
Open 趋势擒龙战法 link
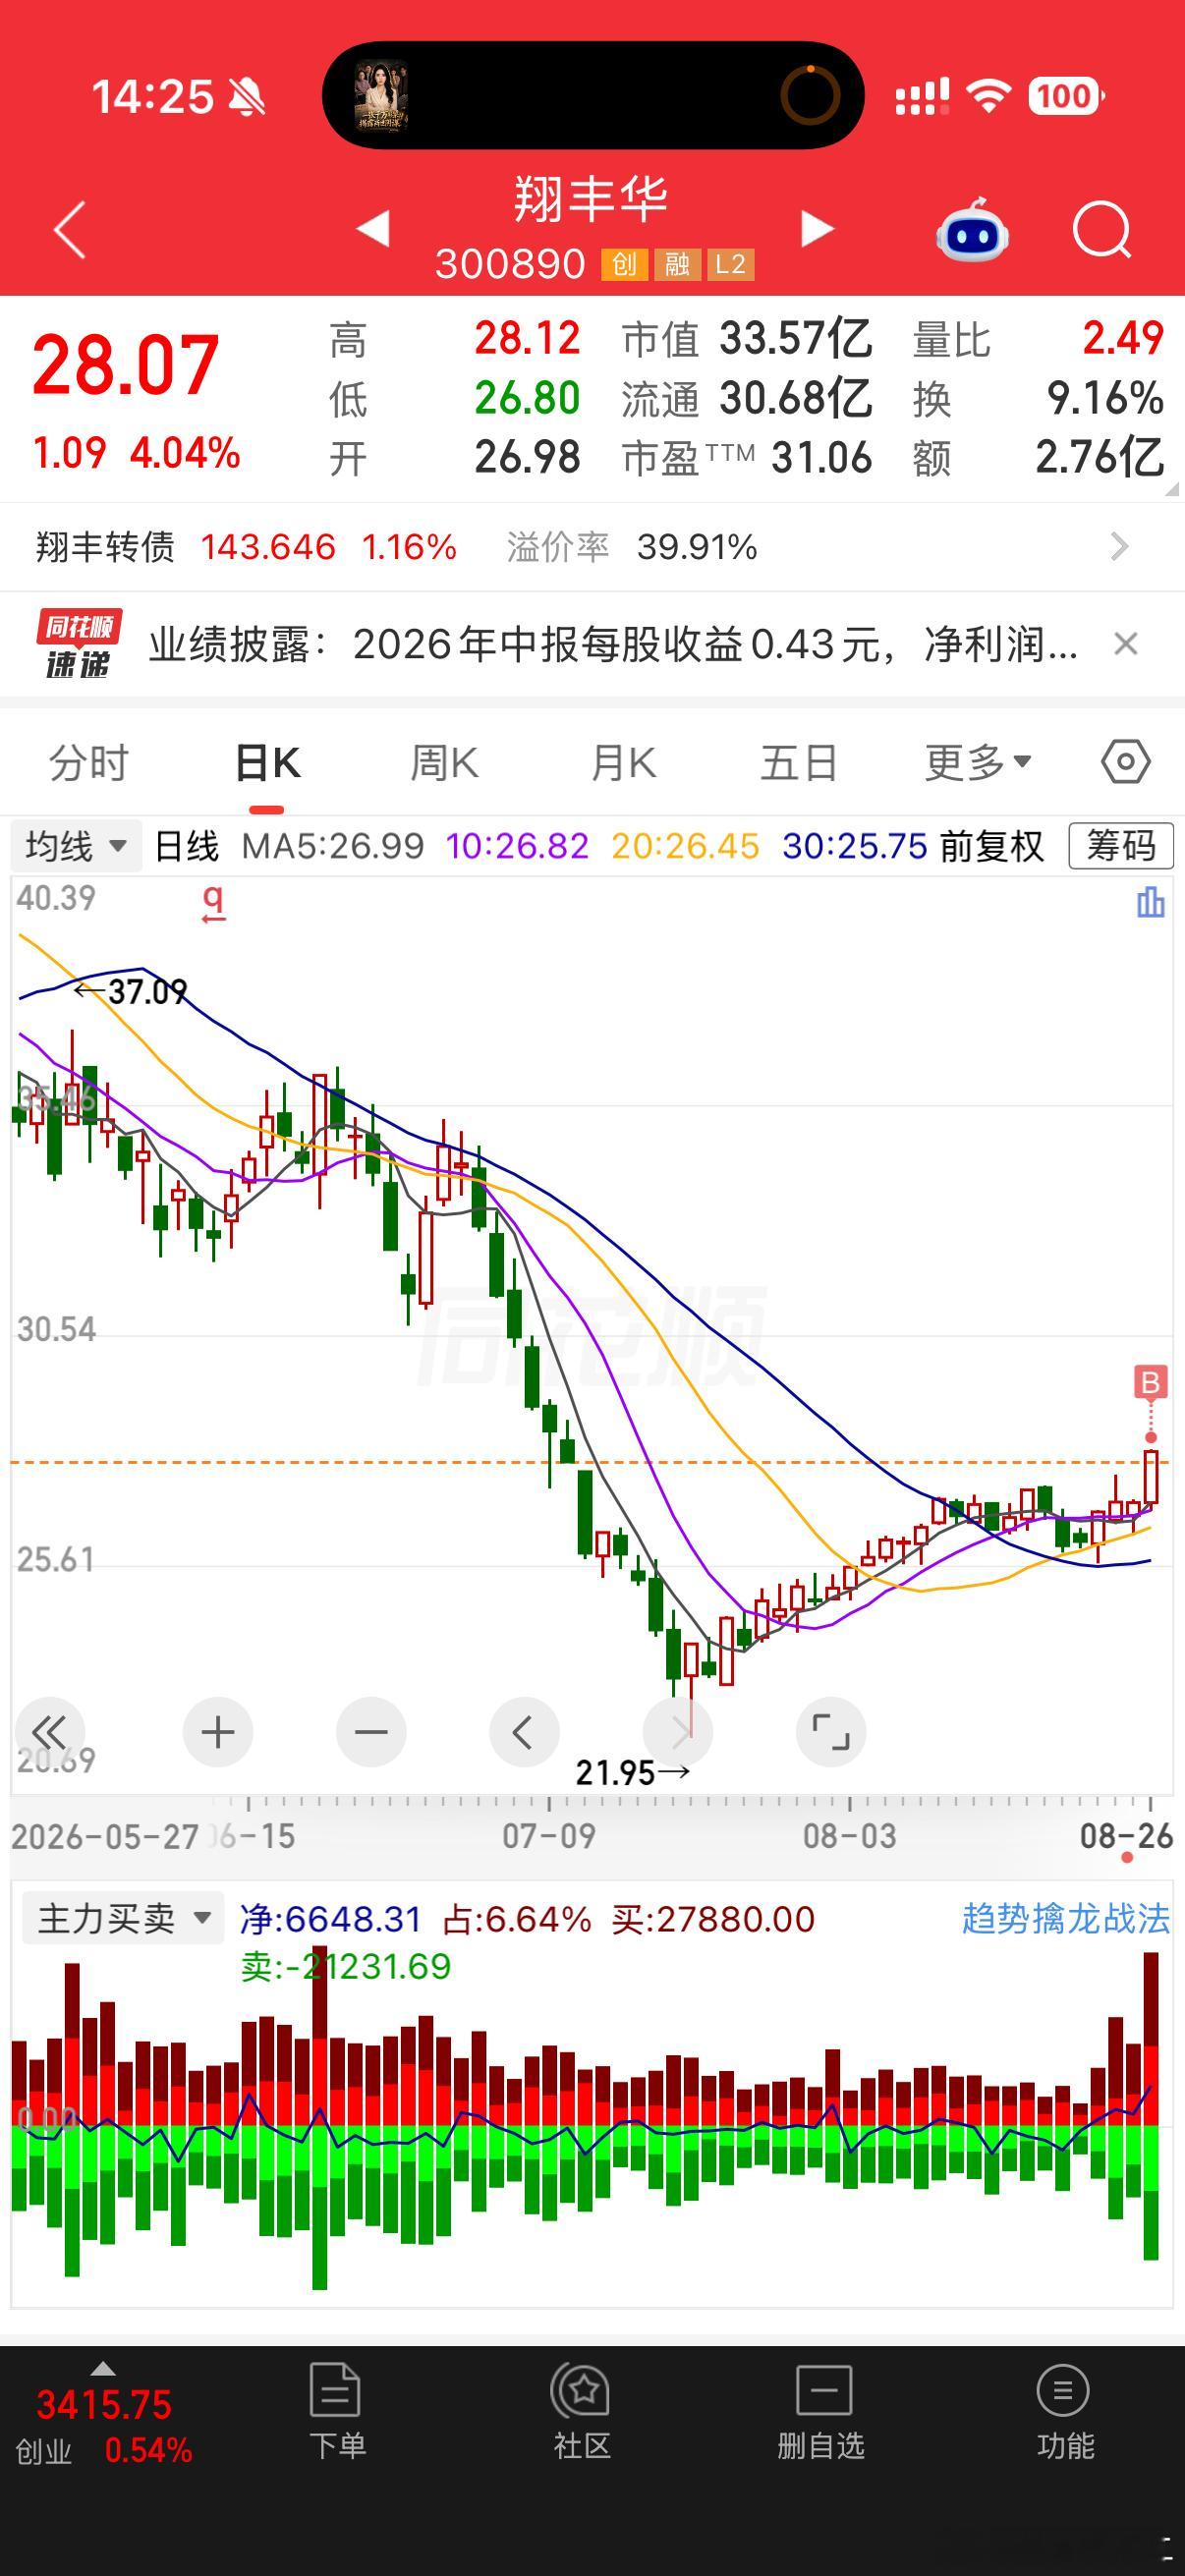coord(1065,1918)
